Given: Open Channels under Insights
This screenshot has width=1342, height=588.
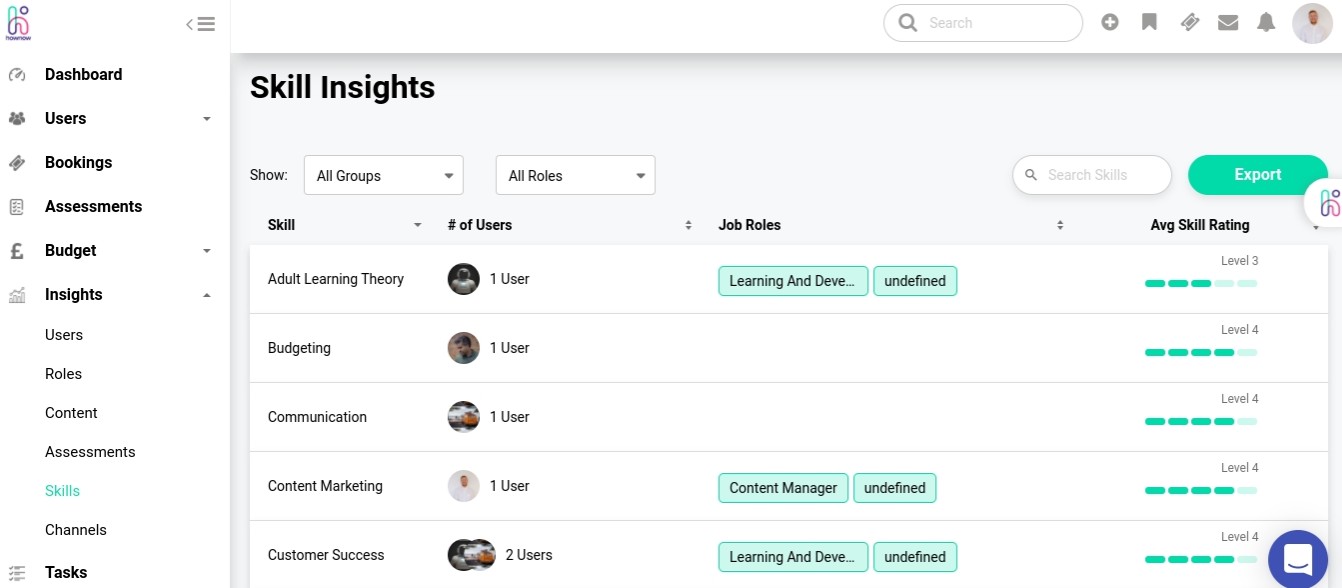Looking at the screenshot, I should click(x=75, y=530).
